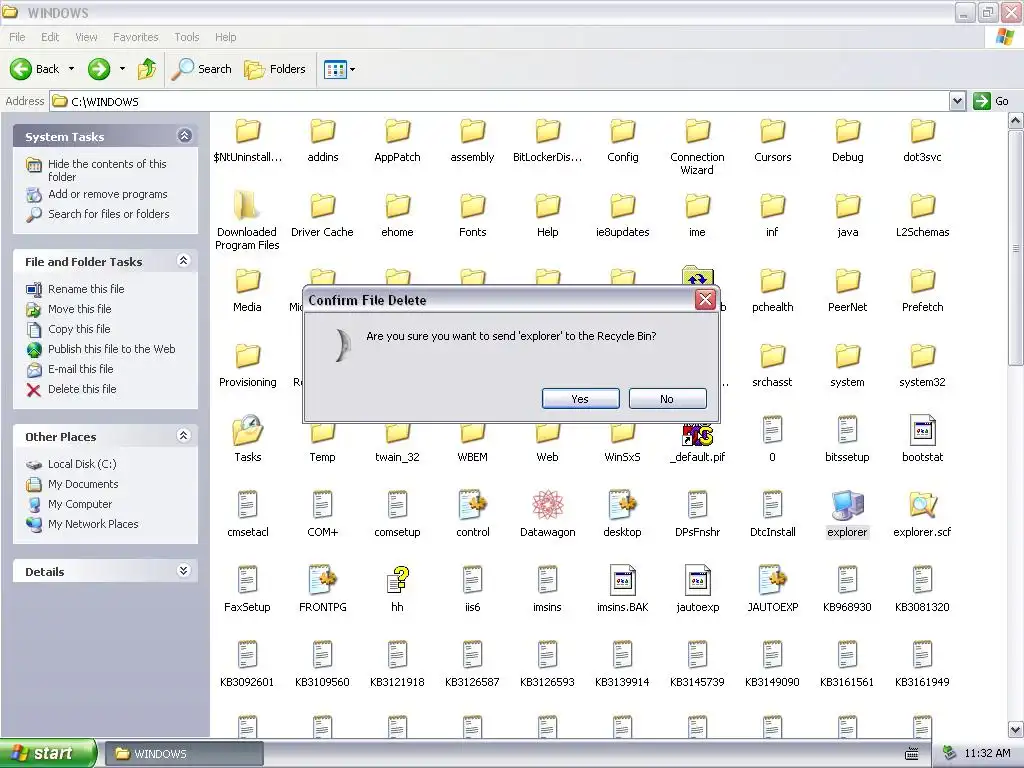This screenshot has height=768, width=1024.
Task: Click No in Confirm File Delete dialog
Action: tap(667, 398)
